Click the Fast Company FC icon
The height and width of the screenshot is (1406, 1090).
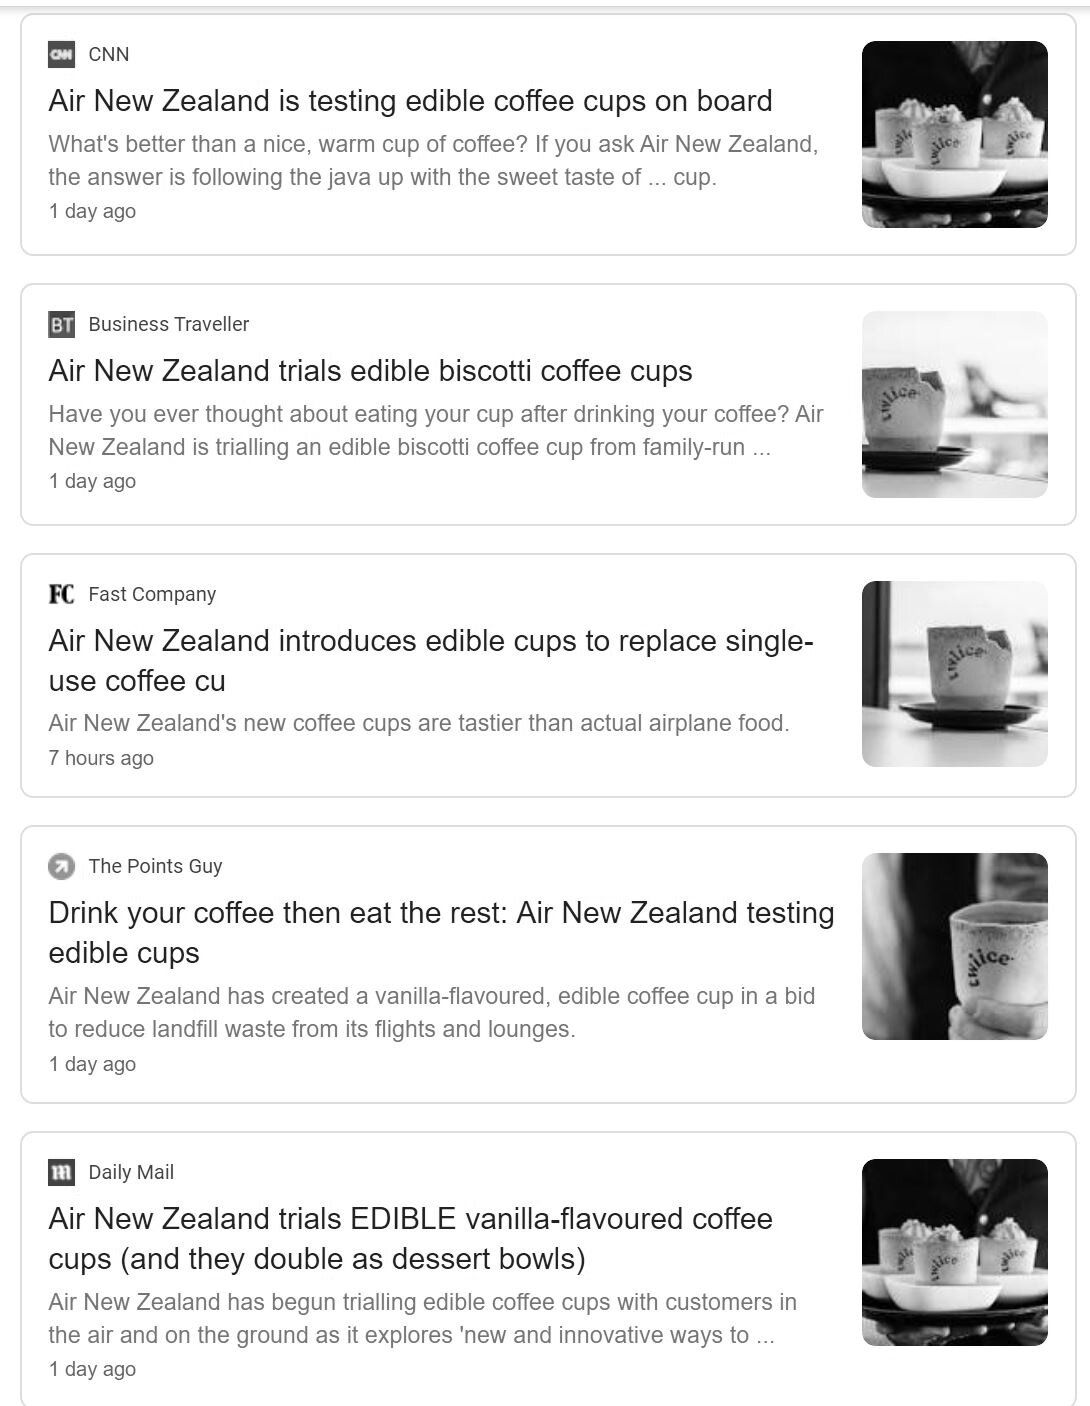[61, 593]
